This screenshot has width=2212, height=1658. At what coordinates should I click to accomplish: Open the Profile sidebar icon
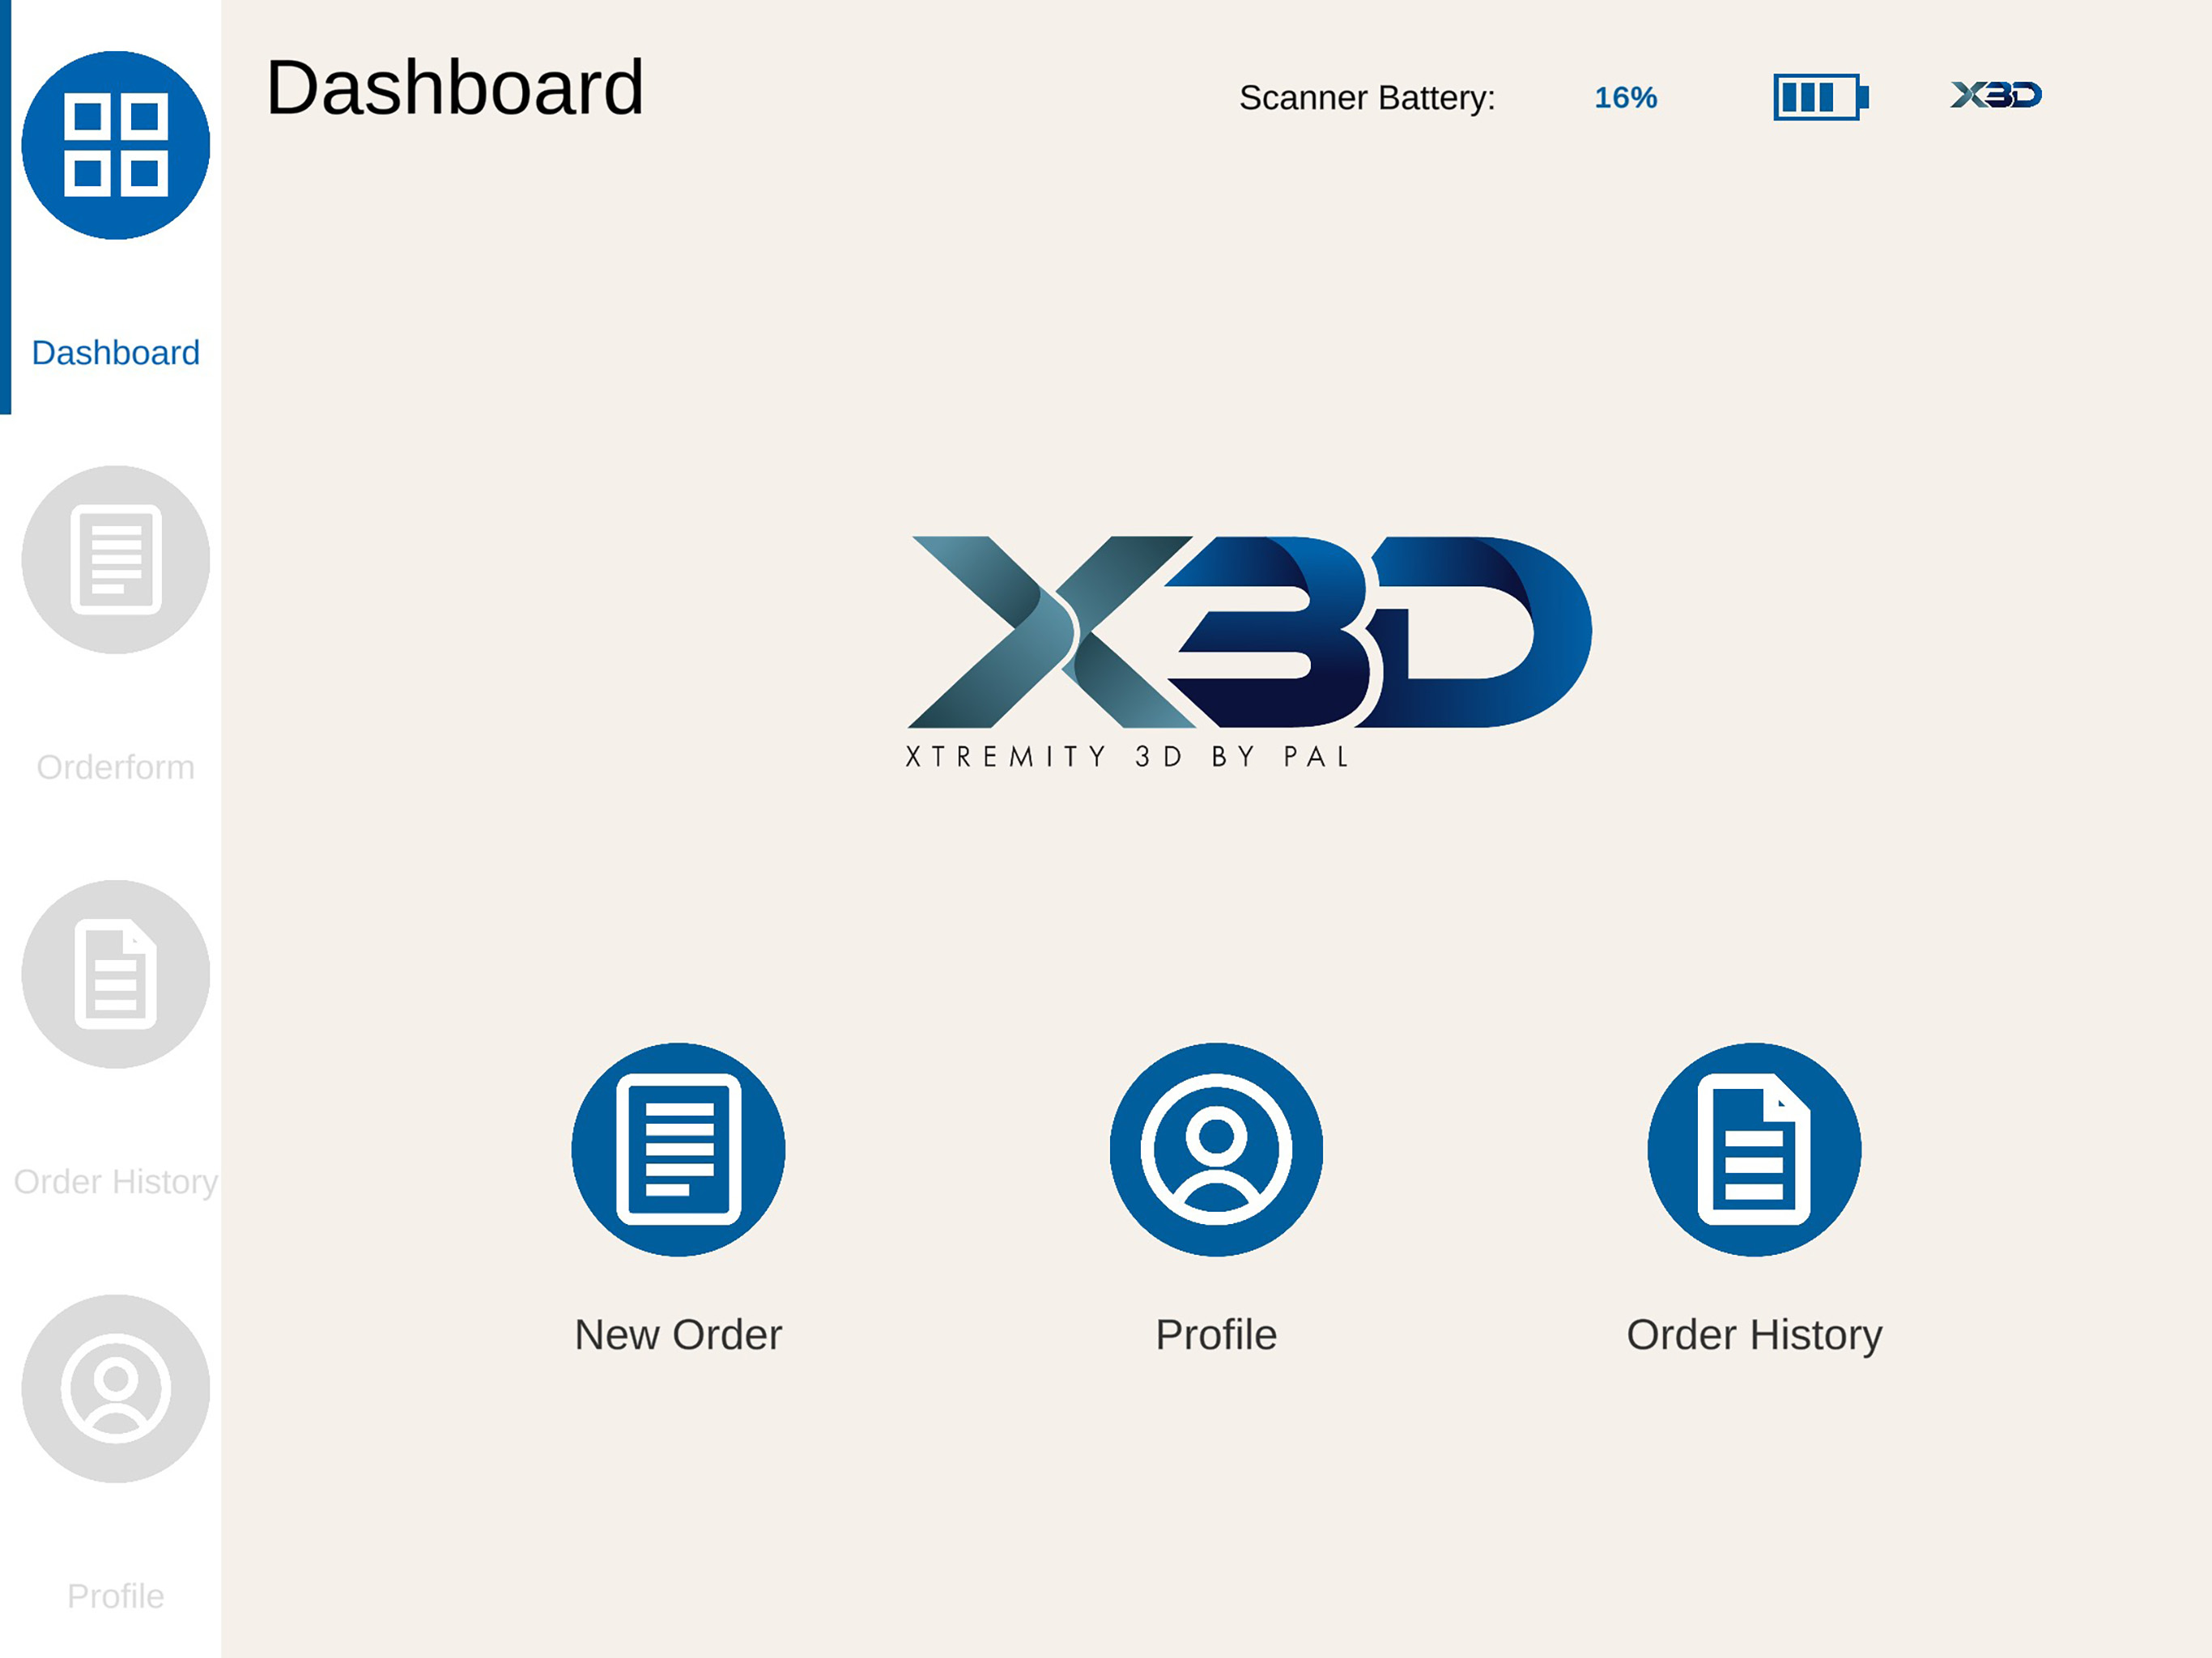(x=116, y=1389)
